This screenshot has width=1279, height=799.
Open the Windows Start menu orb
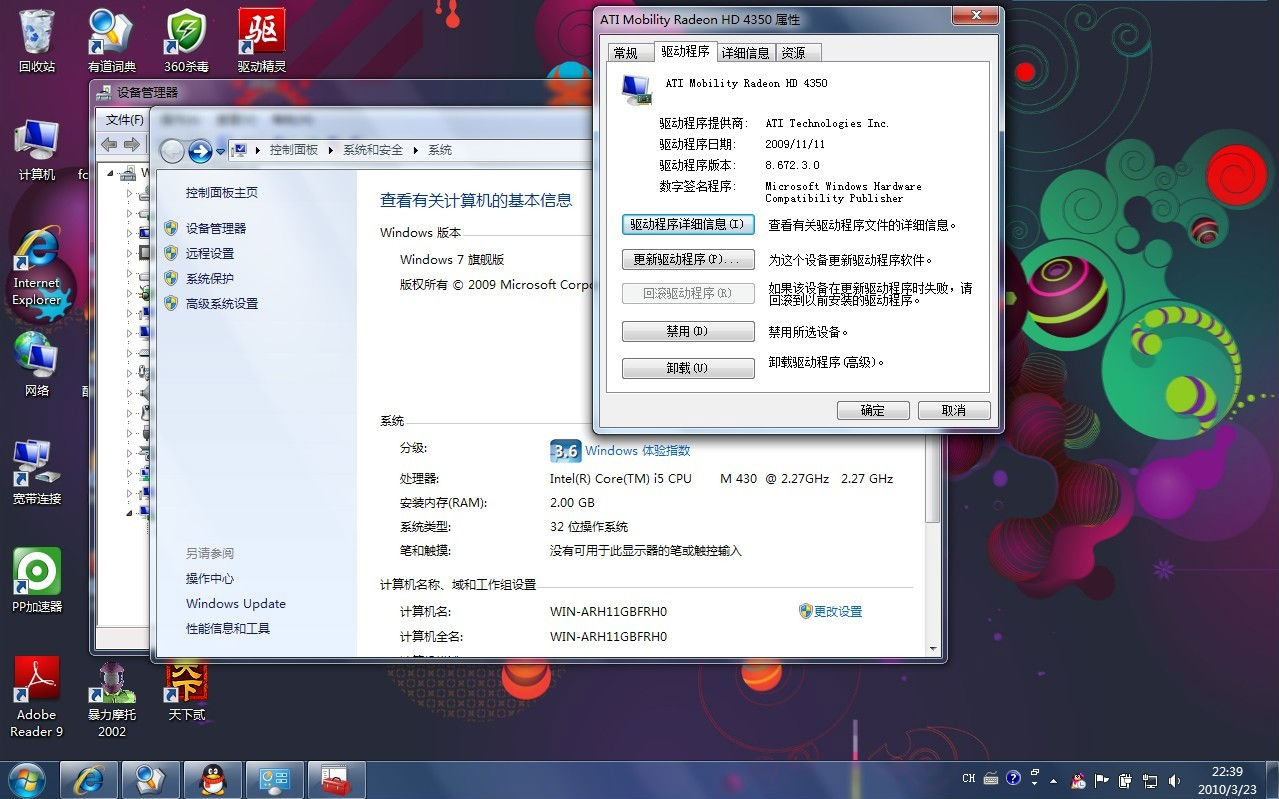pyautogui.click(x=25, y=779)
